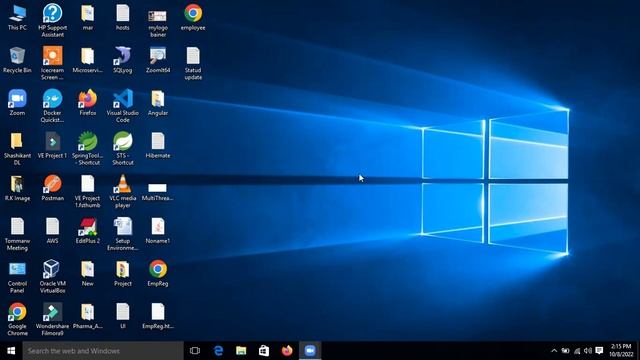Launch ZoomIt64 shortcut

(x=158, y=60)
